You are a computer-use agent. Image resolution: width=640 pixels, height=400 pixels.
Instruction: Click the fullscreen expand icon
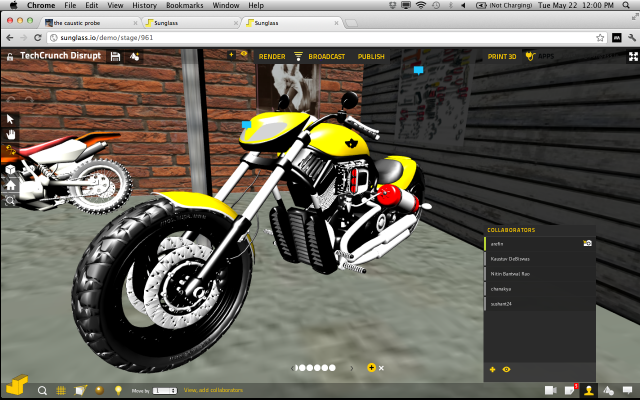633,56
